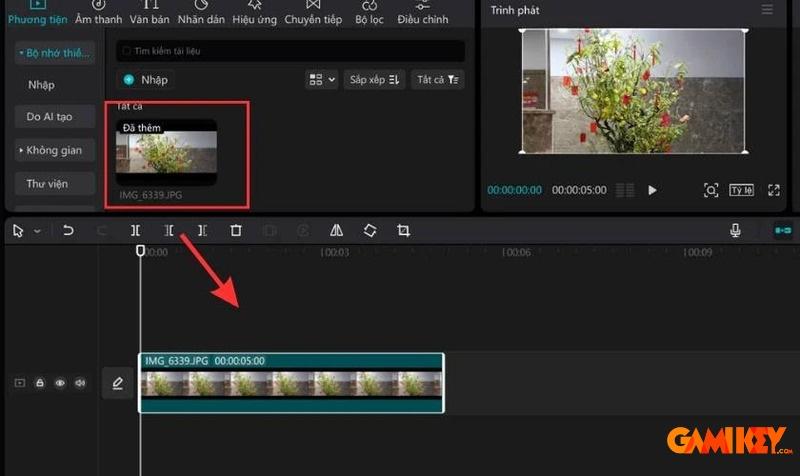Toggle the track lock icon

click(40, 383)
